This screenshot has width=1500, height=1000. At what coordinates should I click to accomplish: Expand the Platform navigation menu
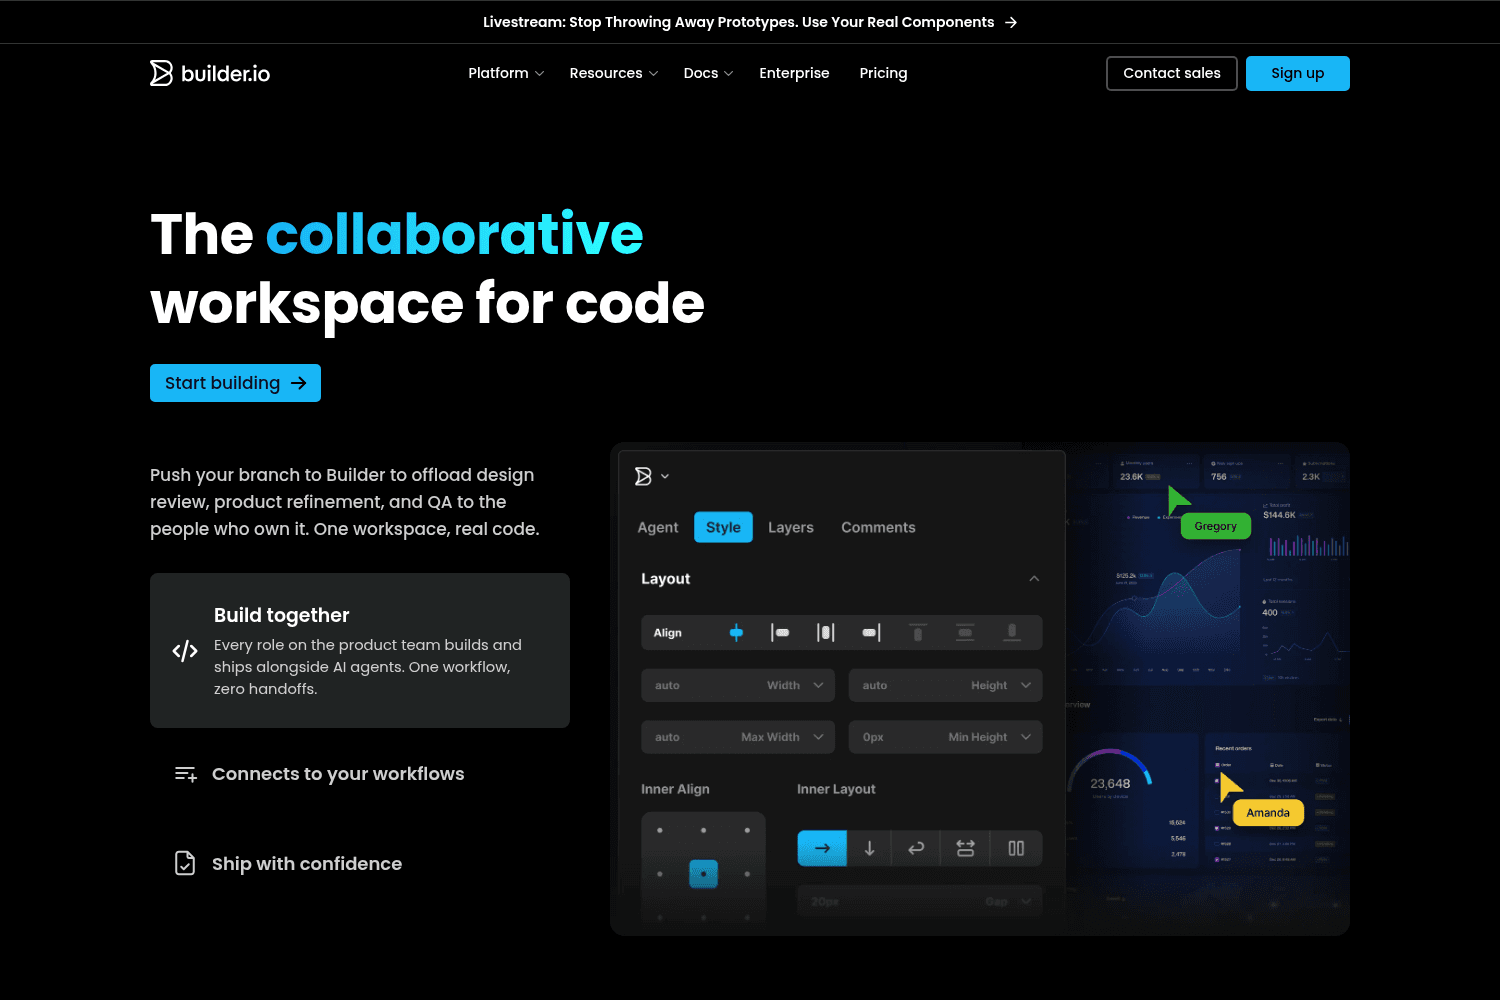[x=506, y=73]
